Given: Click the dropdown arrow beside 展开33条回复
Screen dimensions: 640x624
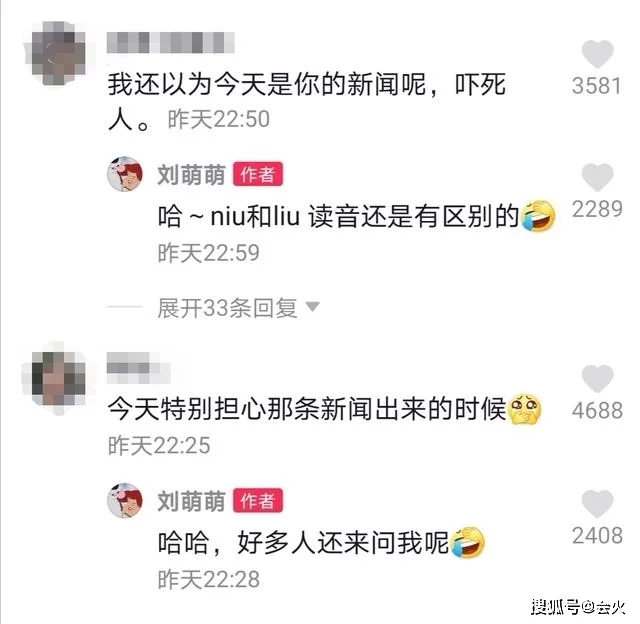Looking at the screenshot, I should pos(313,306).
